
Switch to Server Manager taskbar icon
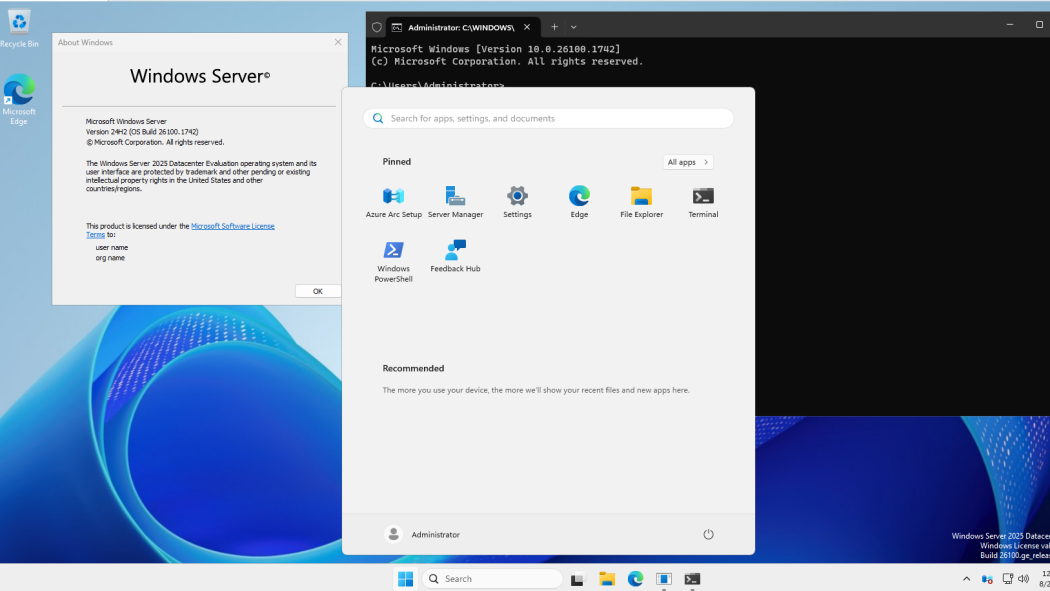click(664, 579)
